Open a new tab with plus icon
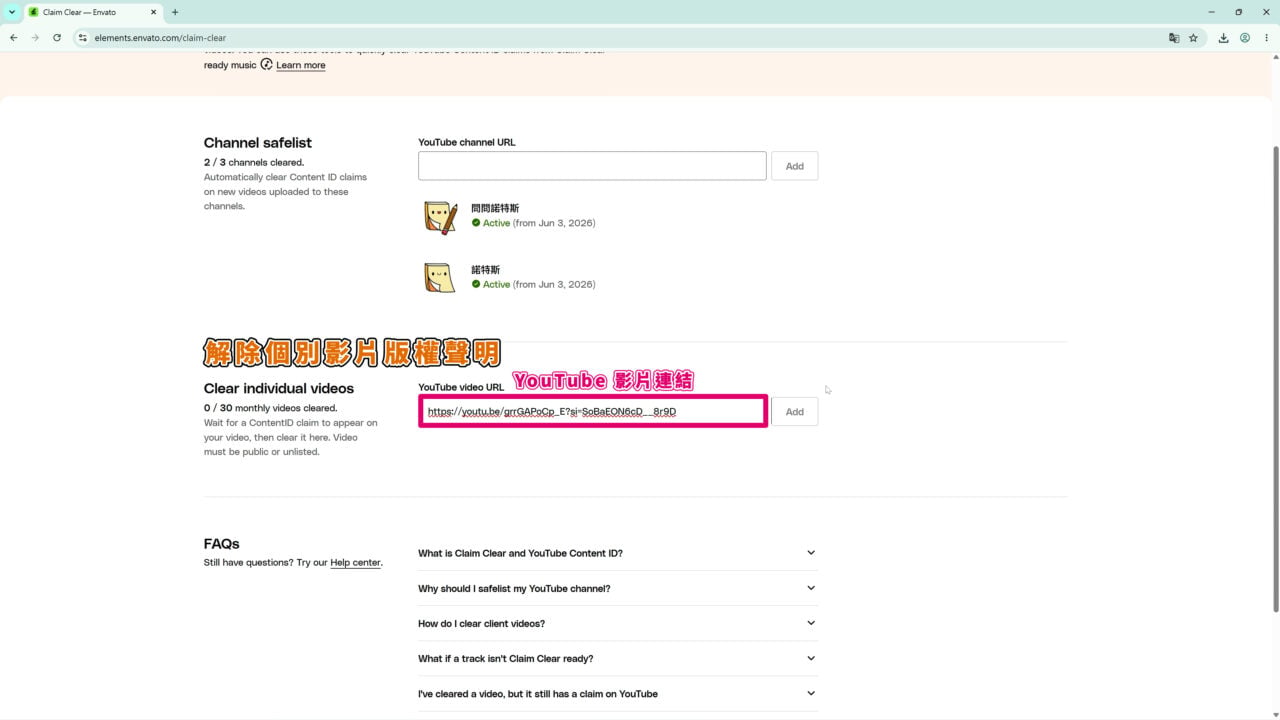 click(175, 12)
